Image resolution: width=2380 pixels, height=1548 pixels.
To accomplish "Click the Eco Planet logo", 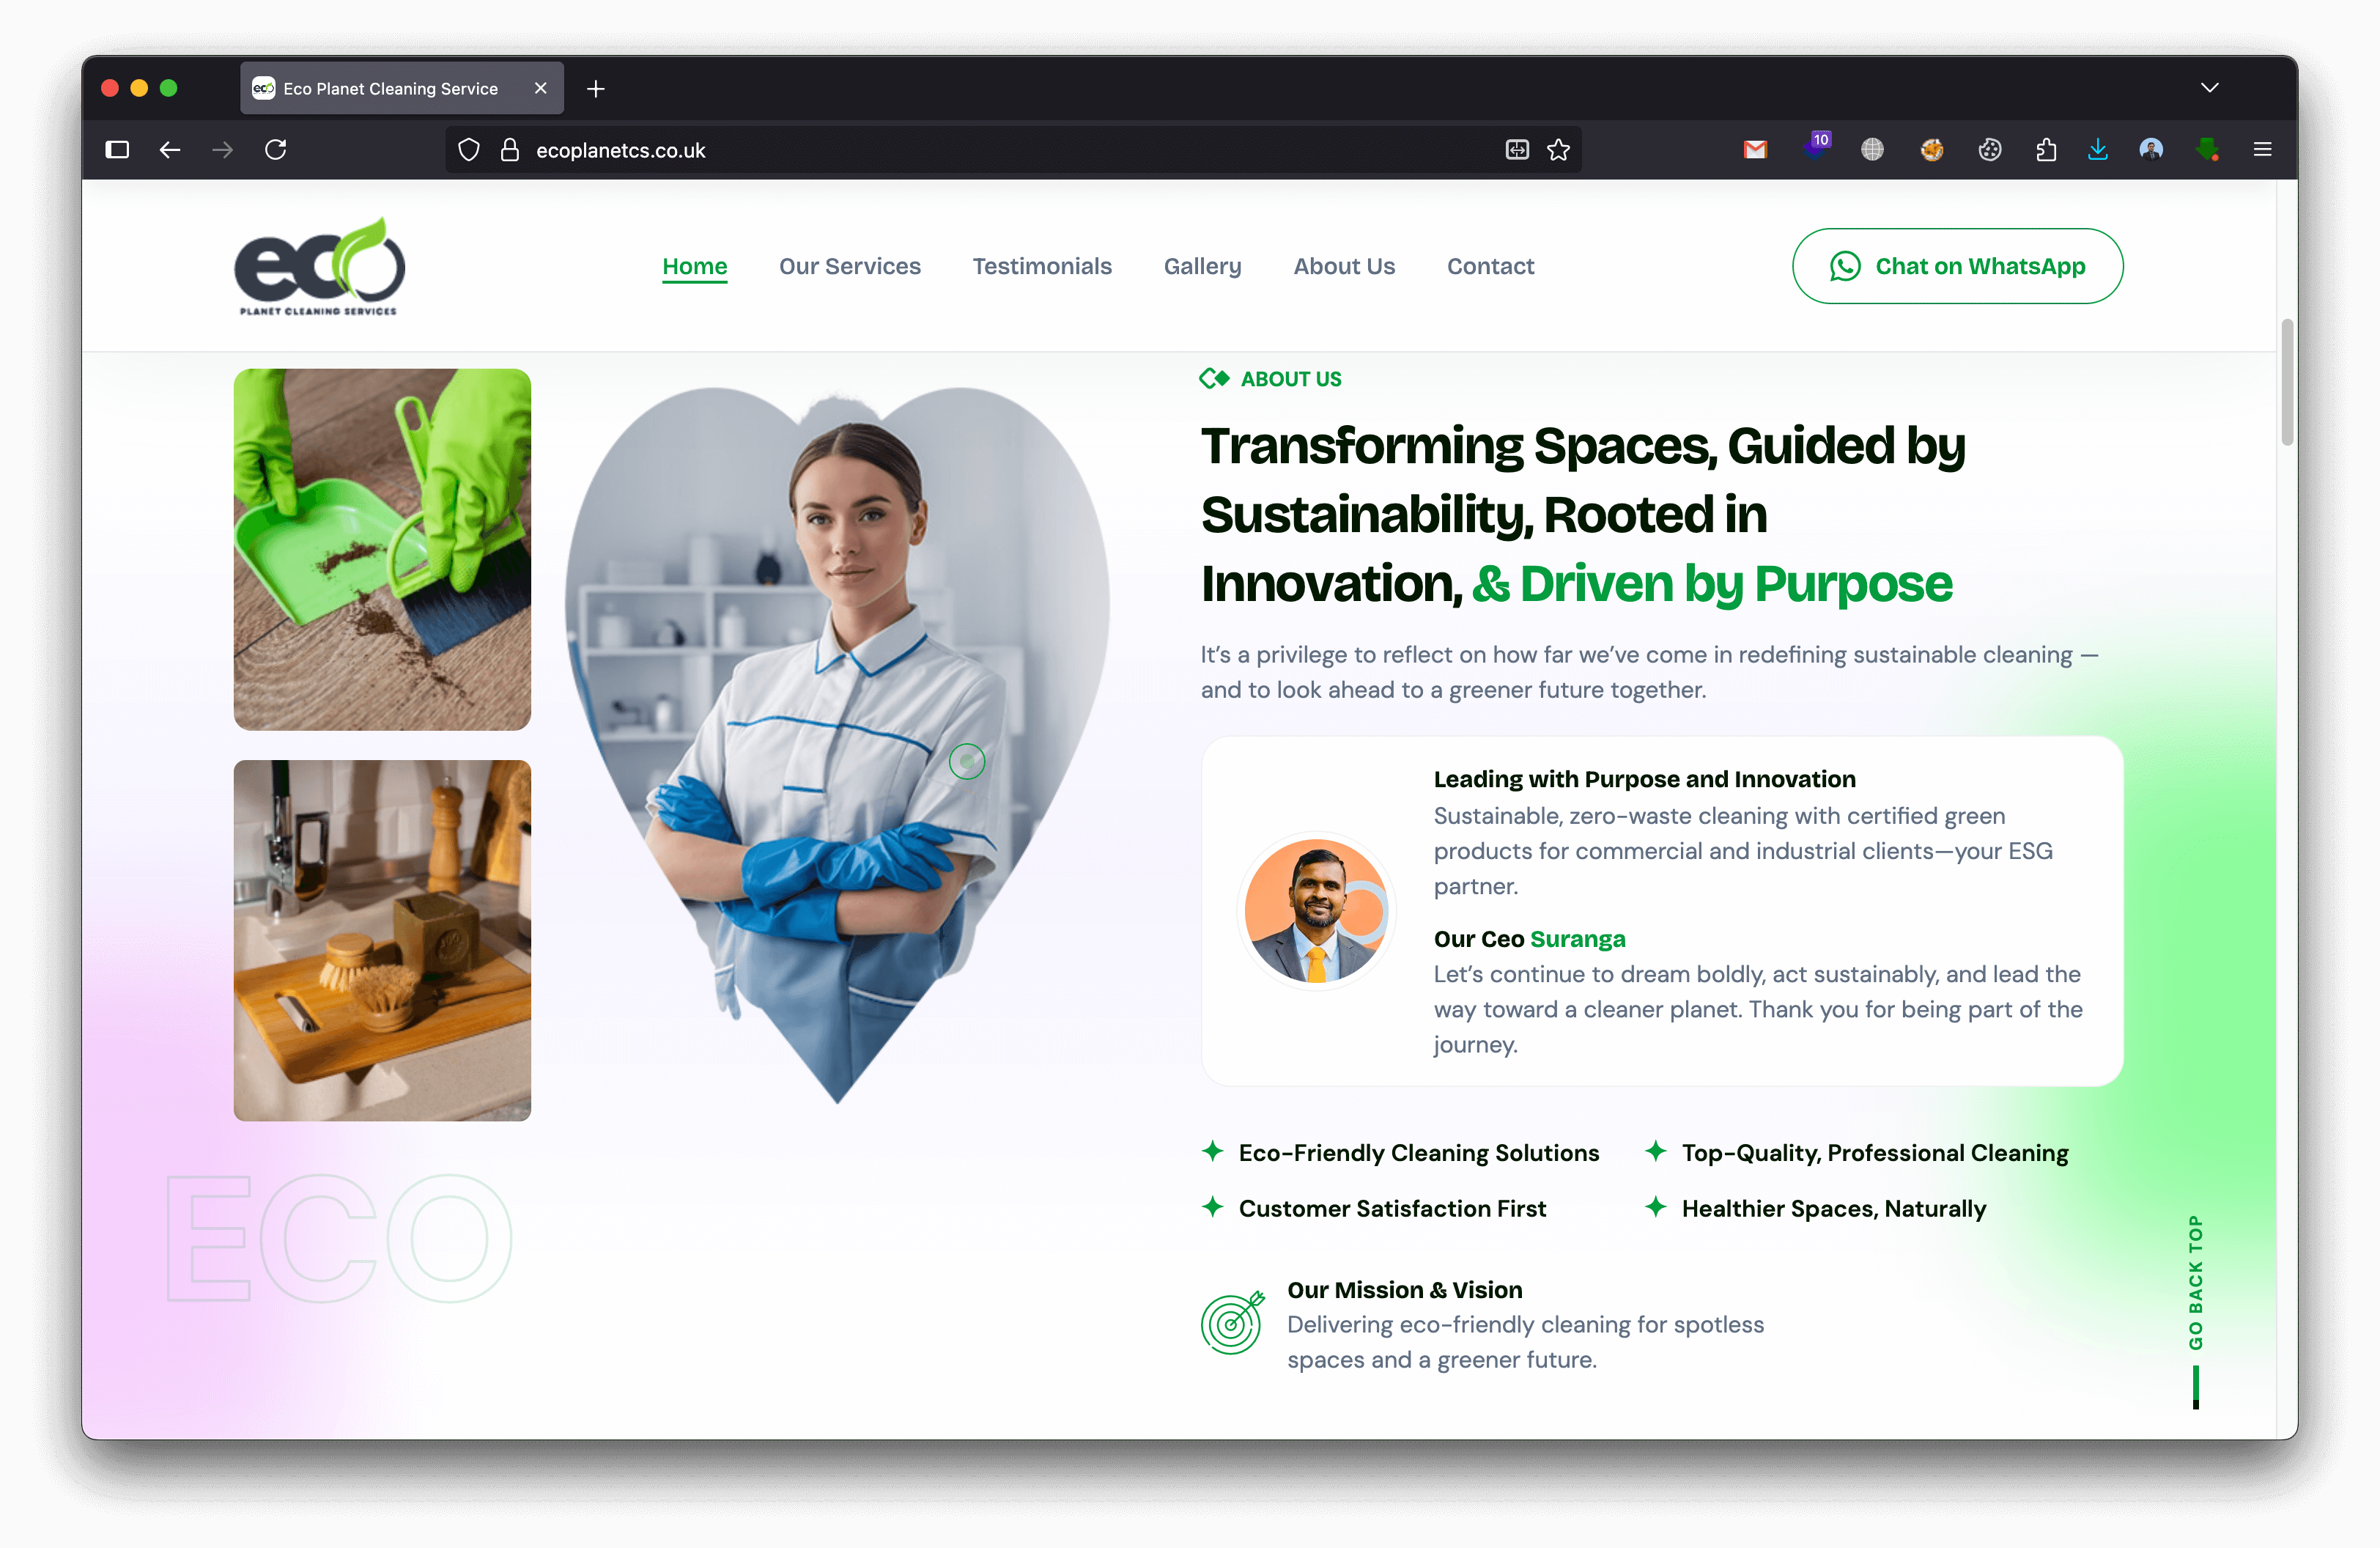I will pos(319,266).
